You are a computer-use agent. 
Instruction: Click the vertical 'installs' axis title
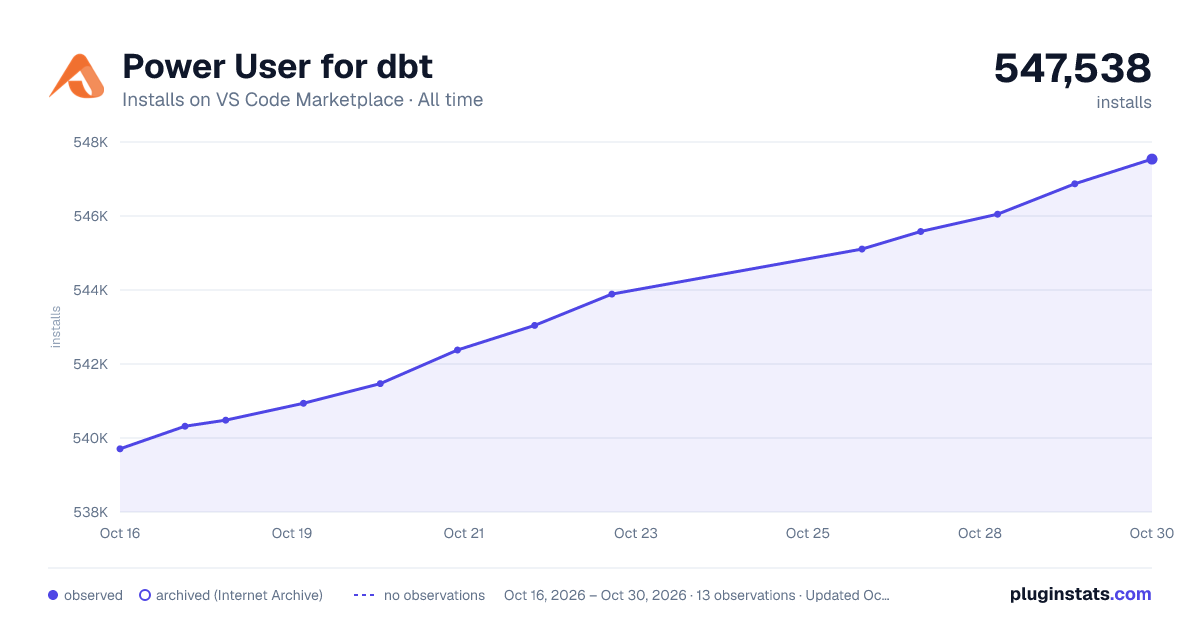(x=56, y=327)
